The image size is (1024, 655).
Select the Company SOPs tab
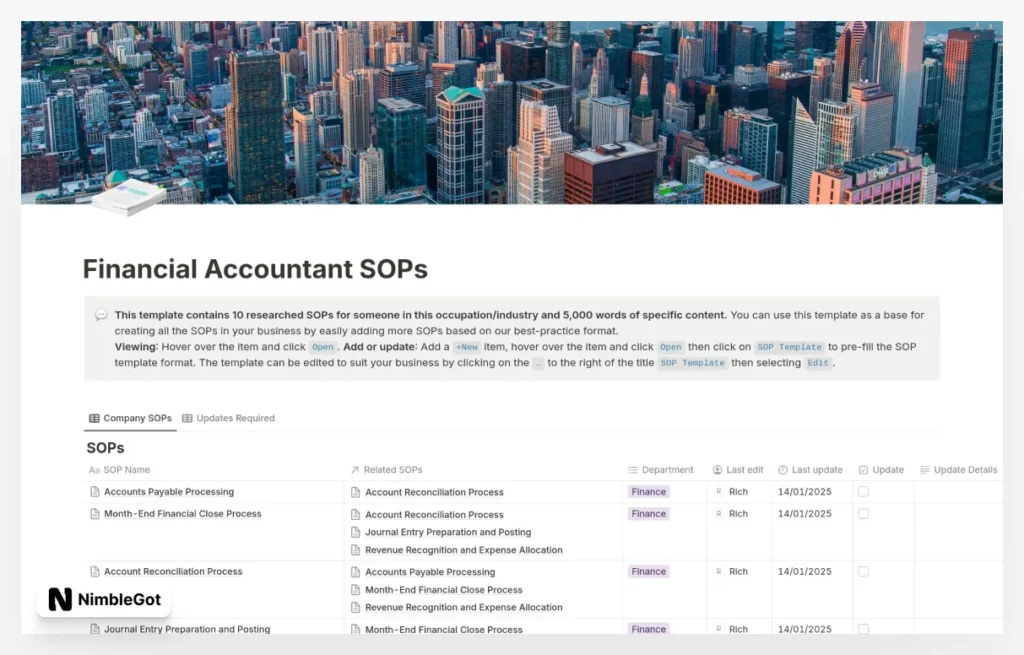[131, 418]
